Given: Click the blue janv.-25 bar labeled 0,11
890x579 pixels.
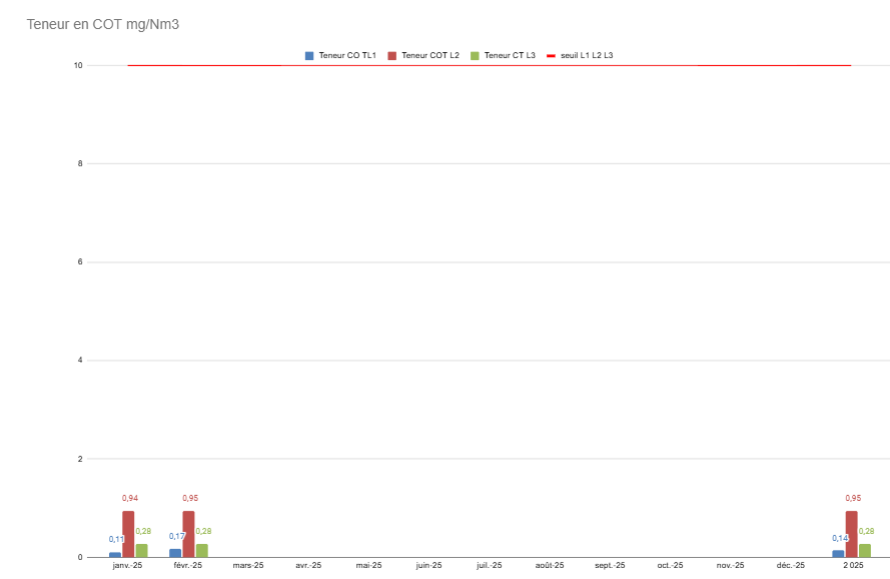Looking at the screenshot, I should coord(115,555).
